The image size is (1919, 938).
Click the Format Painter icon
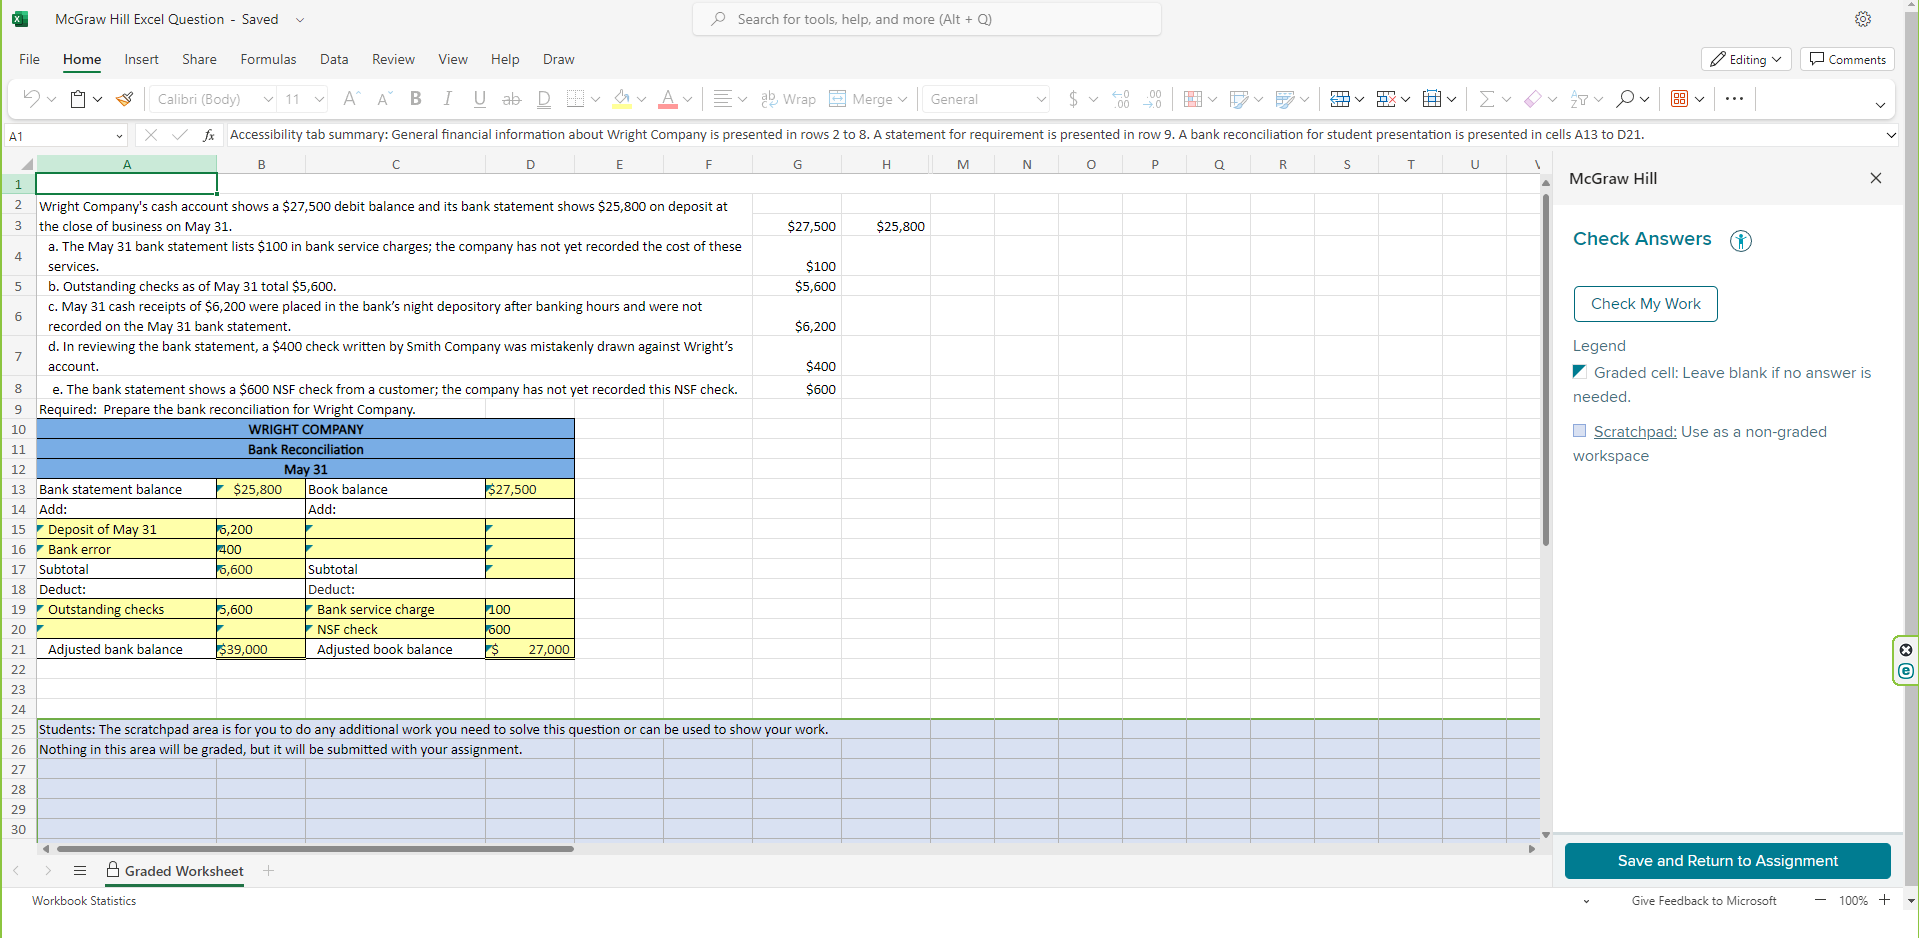[x=124, y=99]
